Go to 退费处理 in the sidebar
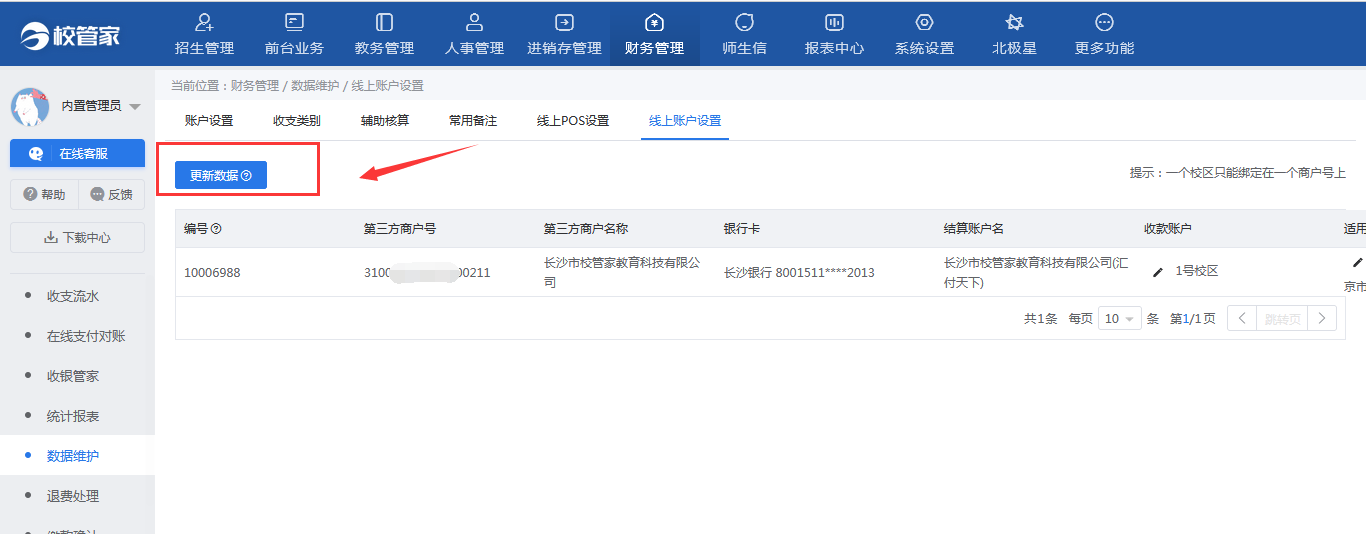The width and height of the screenshot is (1366, 534). pyautogui.click(x=73, y=496)
